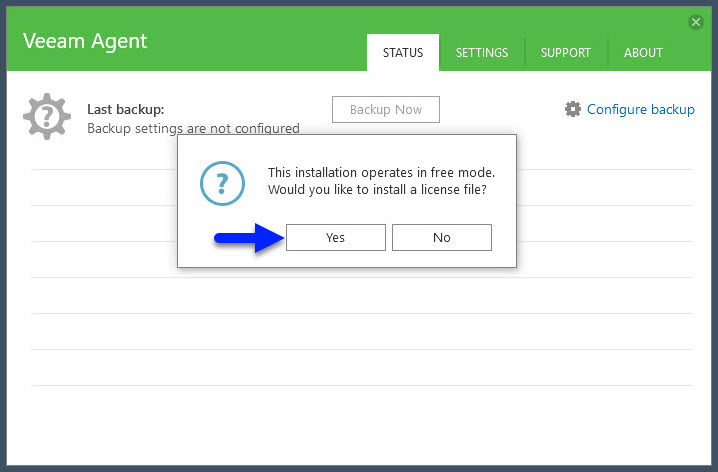The width and height of the screenshot is (718, 472).
Task: Click the 'operates in free mode' message
Action: [x=381, y=172]
